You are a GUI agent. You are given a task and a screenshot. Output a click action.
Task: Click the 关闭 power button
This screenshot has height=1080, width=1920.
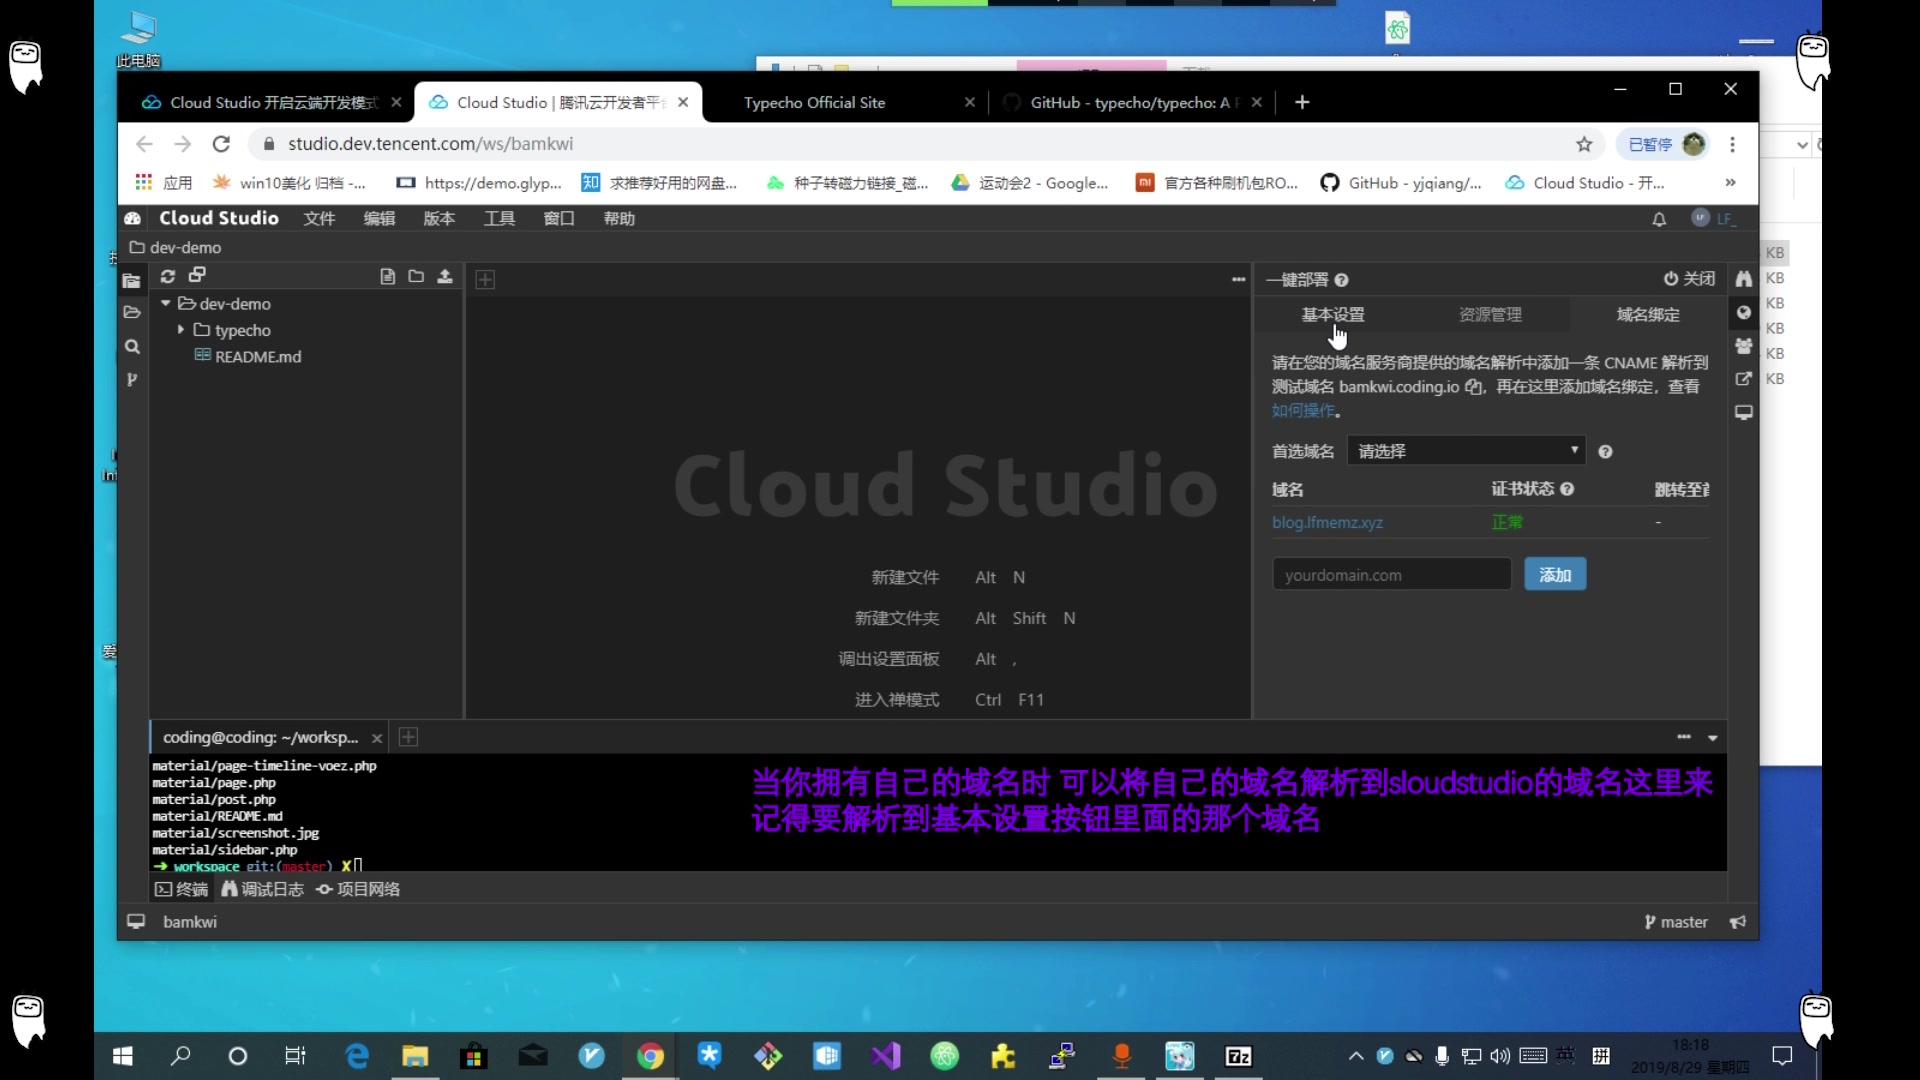coord(1689,279)
